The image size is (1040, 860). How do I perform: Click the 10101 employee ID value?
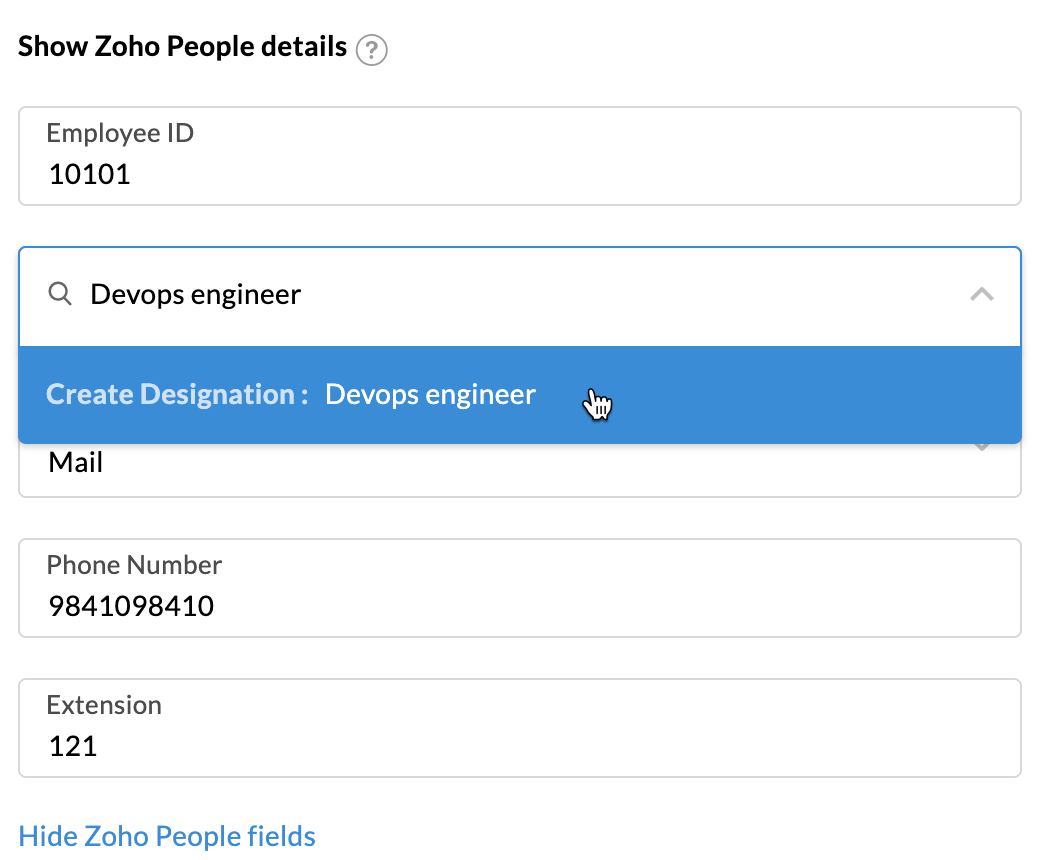coord(89,175)
